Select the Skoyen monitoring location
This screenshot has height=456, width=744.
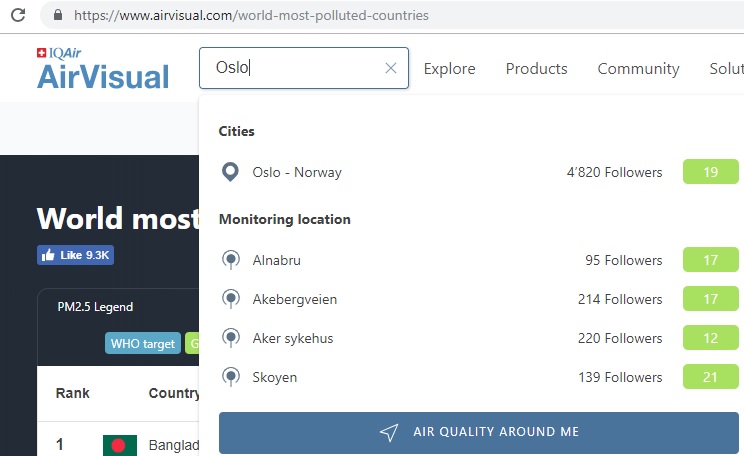pos(479,377)
